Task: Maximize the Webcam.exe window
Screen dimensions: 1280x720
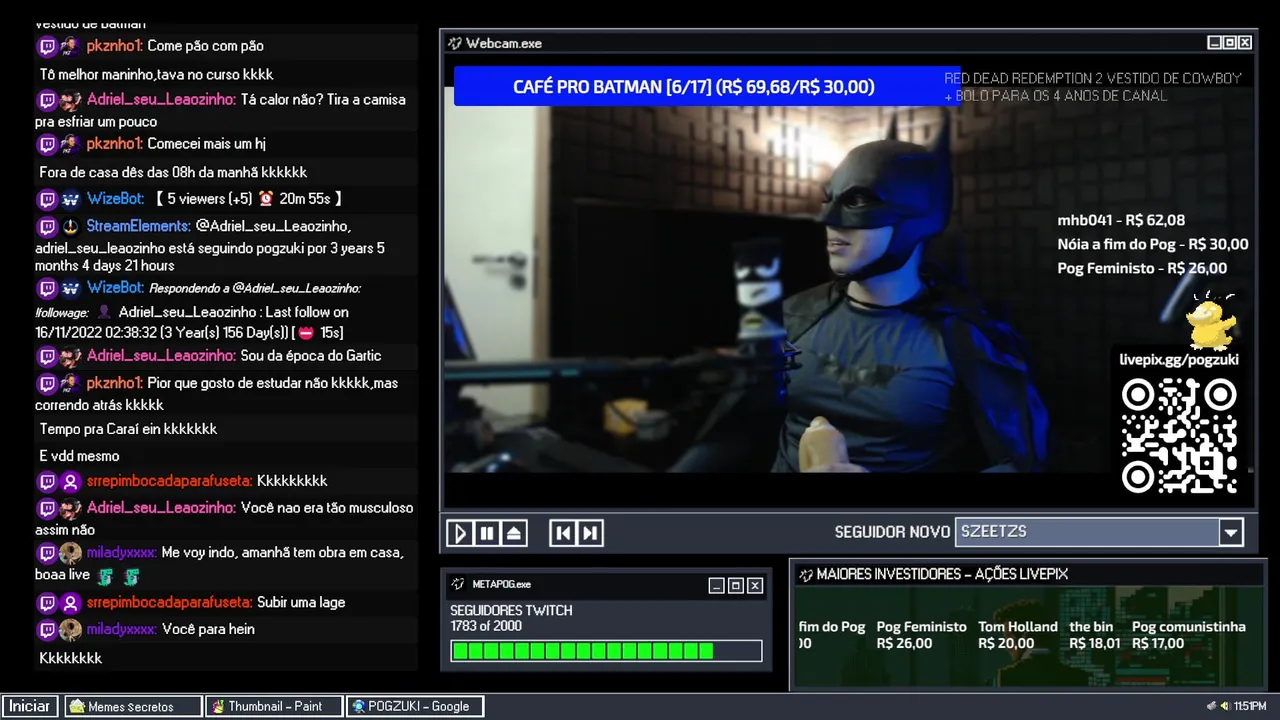Action: (x=1229, y=42)
